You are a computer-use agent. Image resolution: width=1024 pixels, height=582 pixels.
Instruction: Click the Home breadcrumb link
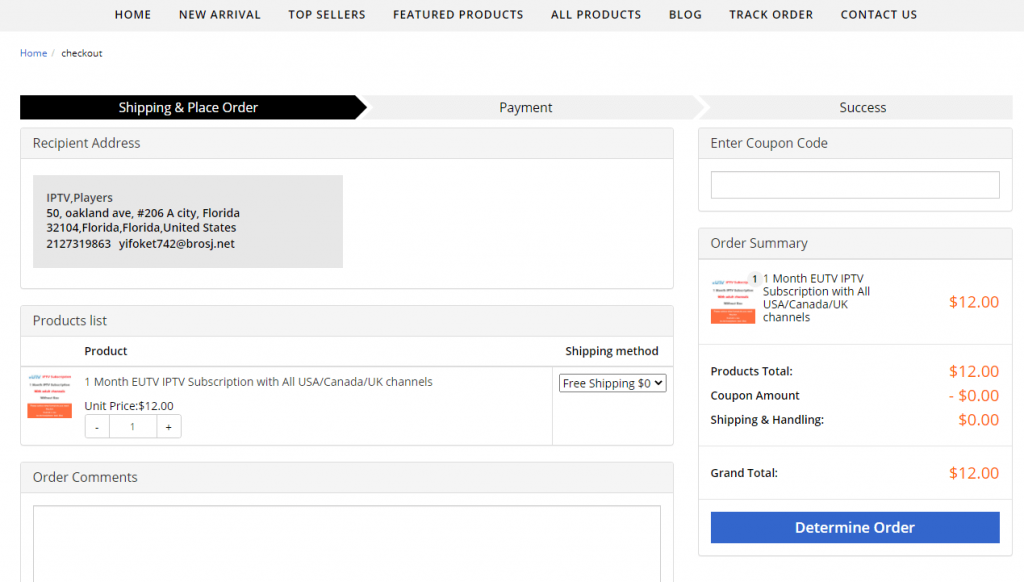(x=33, y=53)
